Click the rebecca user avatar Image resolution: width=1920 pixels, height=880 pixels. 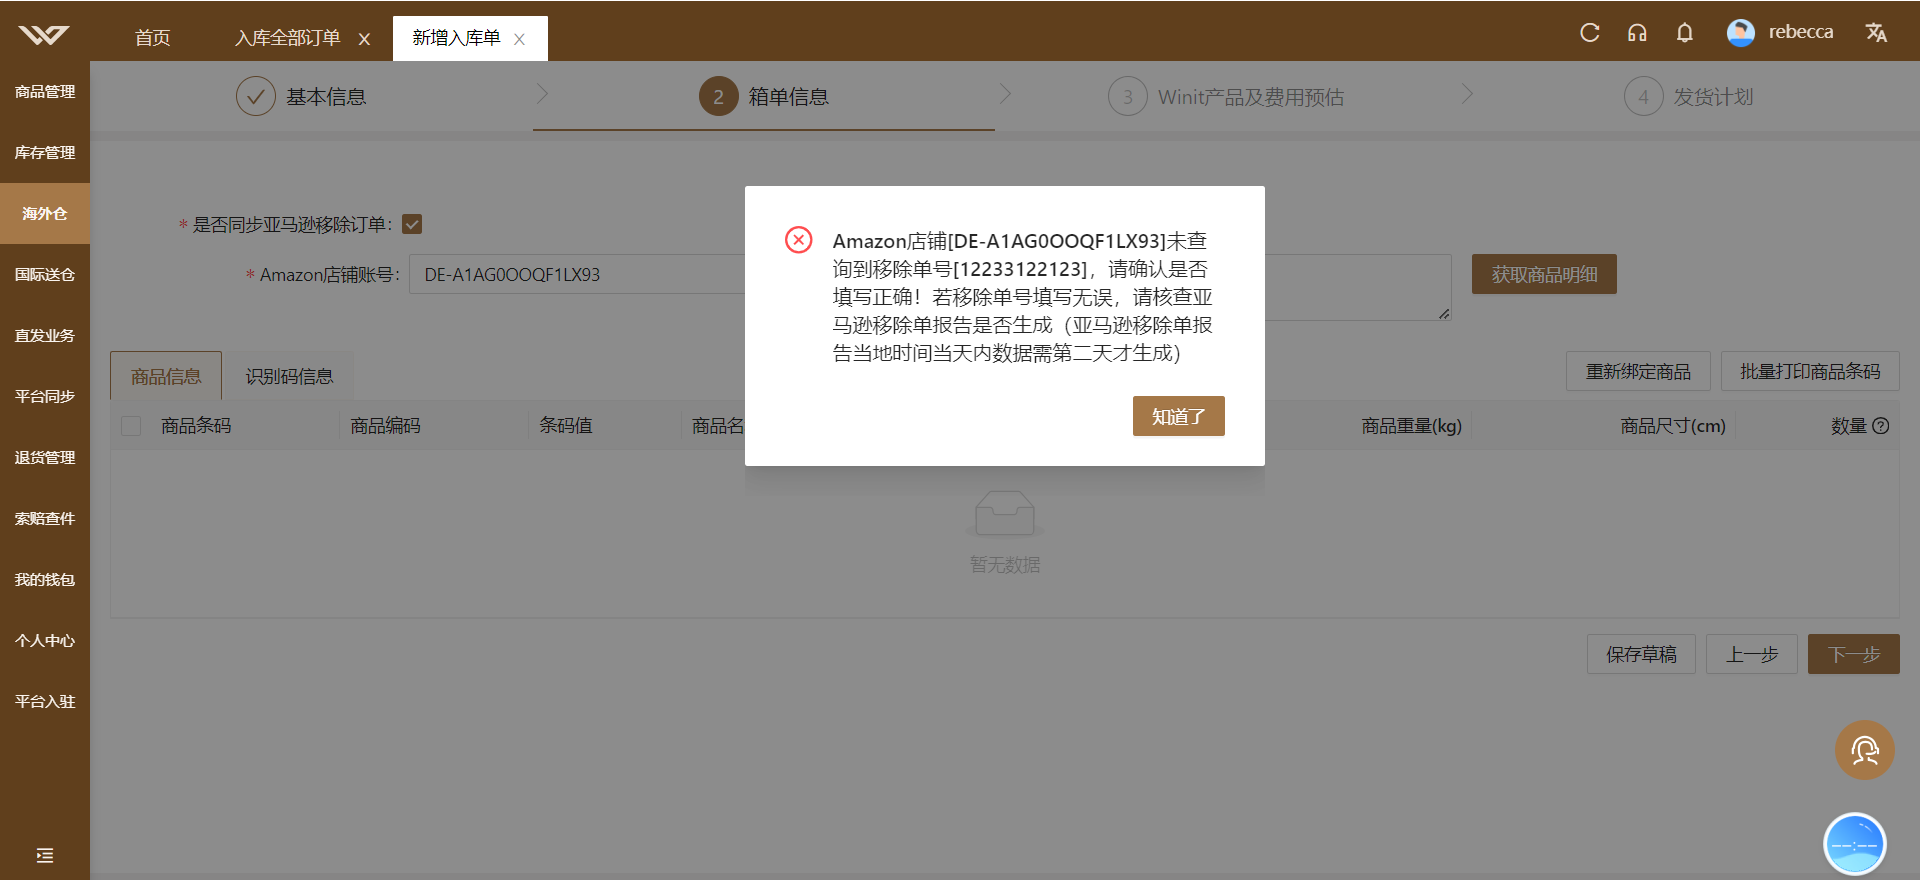tap(1741, 32)
